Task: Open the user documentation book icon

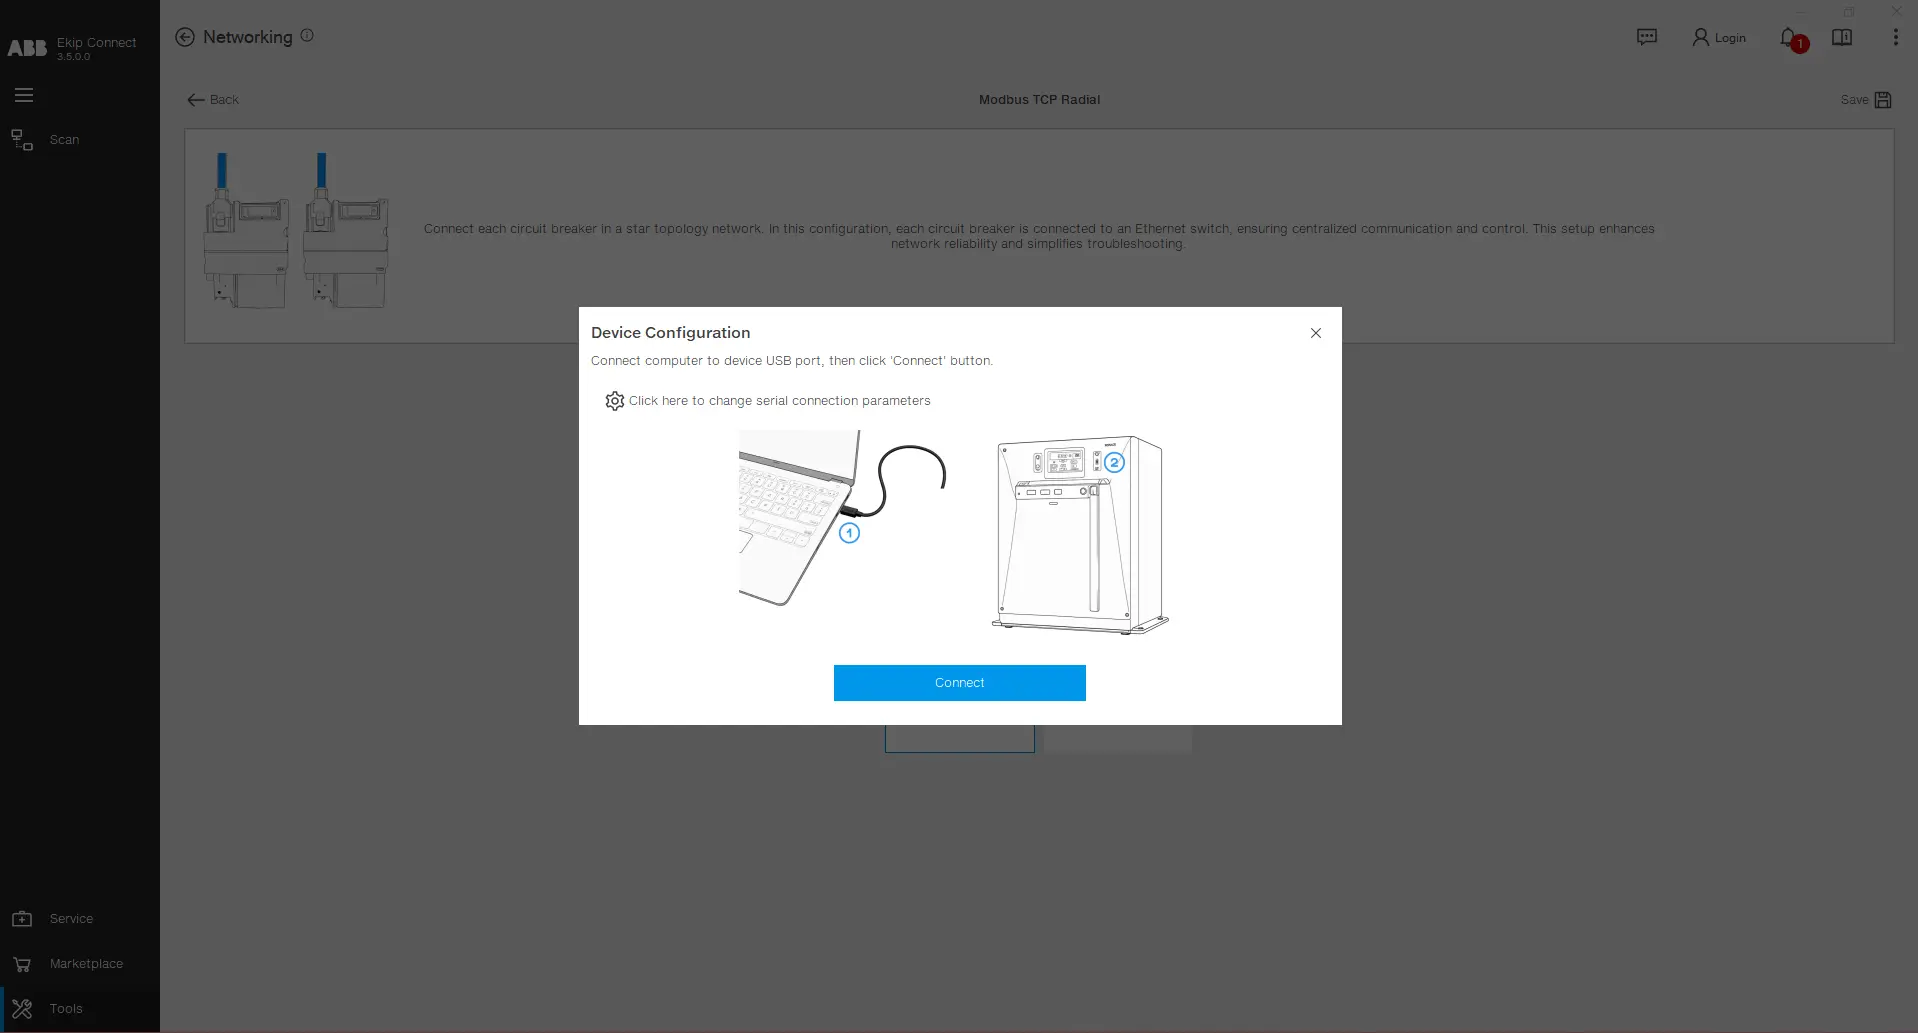Action: pos(1842,37)
